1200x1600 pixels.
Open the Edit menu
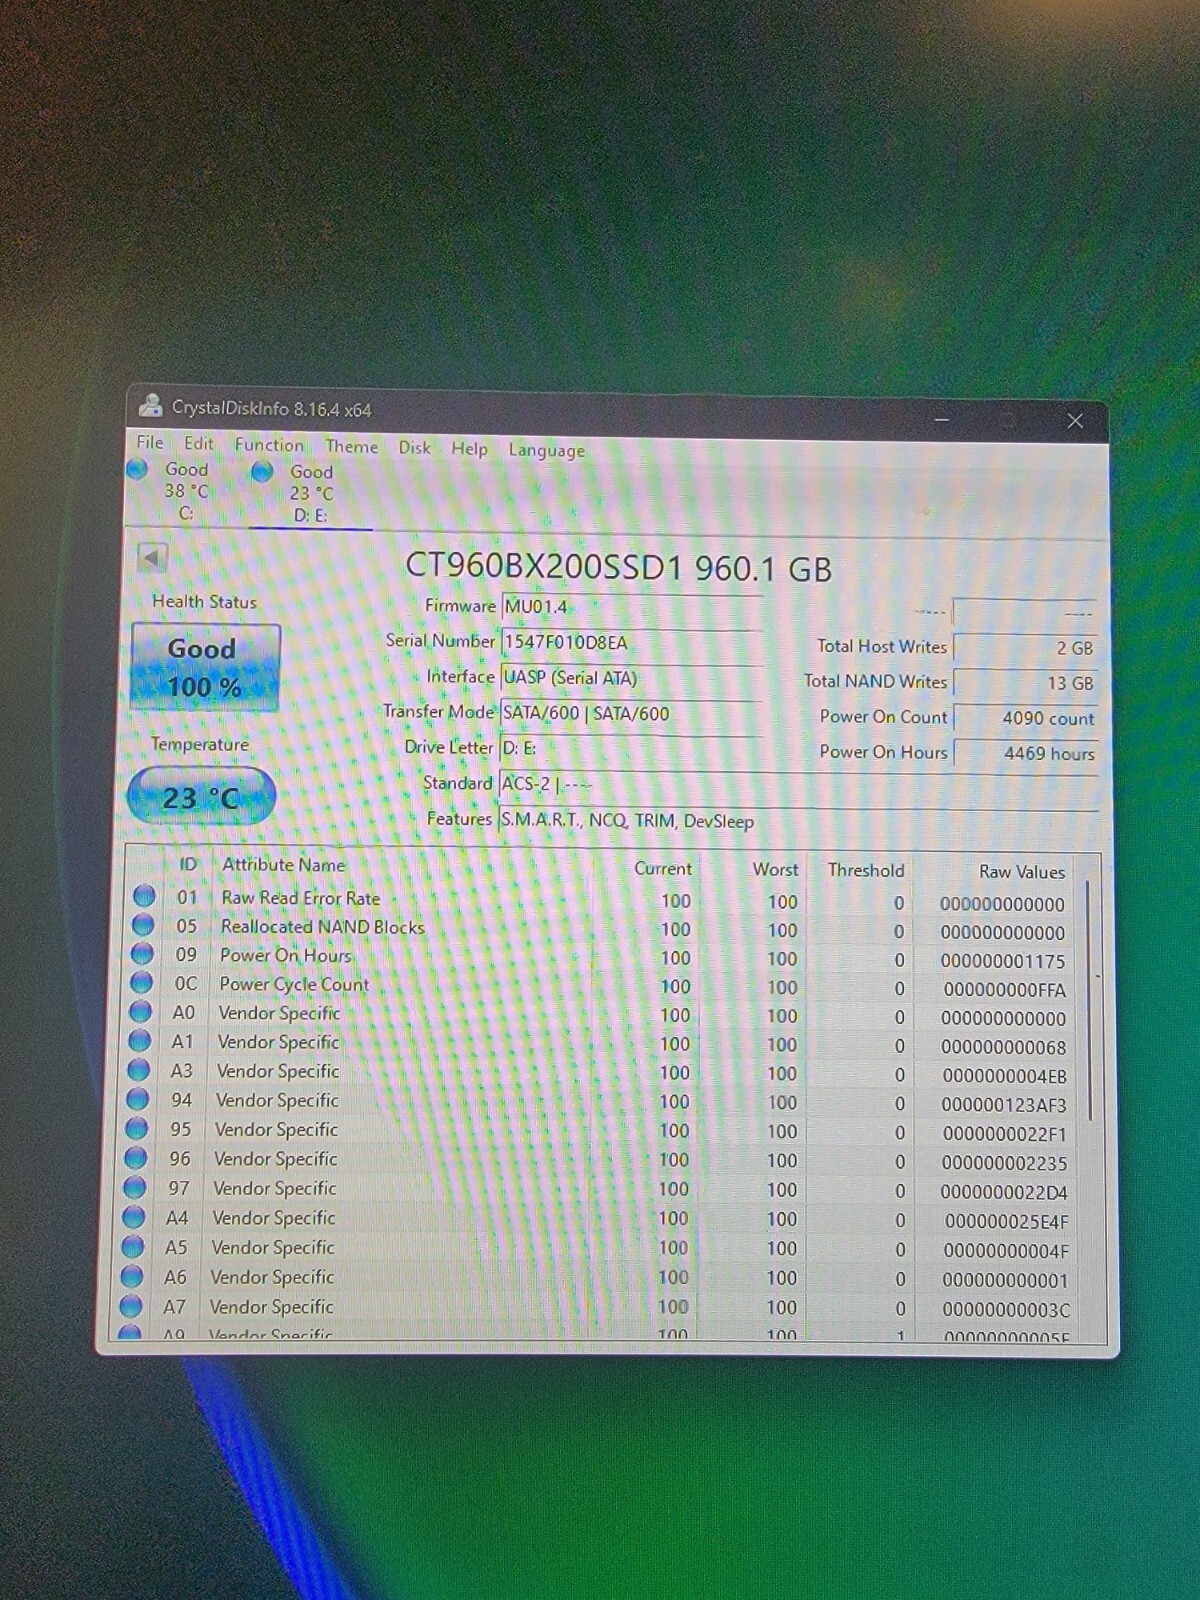pyautogui.click(x=198, y=443)
